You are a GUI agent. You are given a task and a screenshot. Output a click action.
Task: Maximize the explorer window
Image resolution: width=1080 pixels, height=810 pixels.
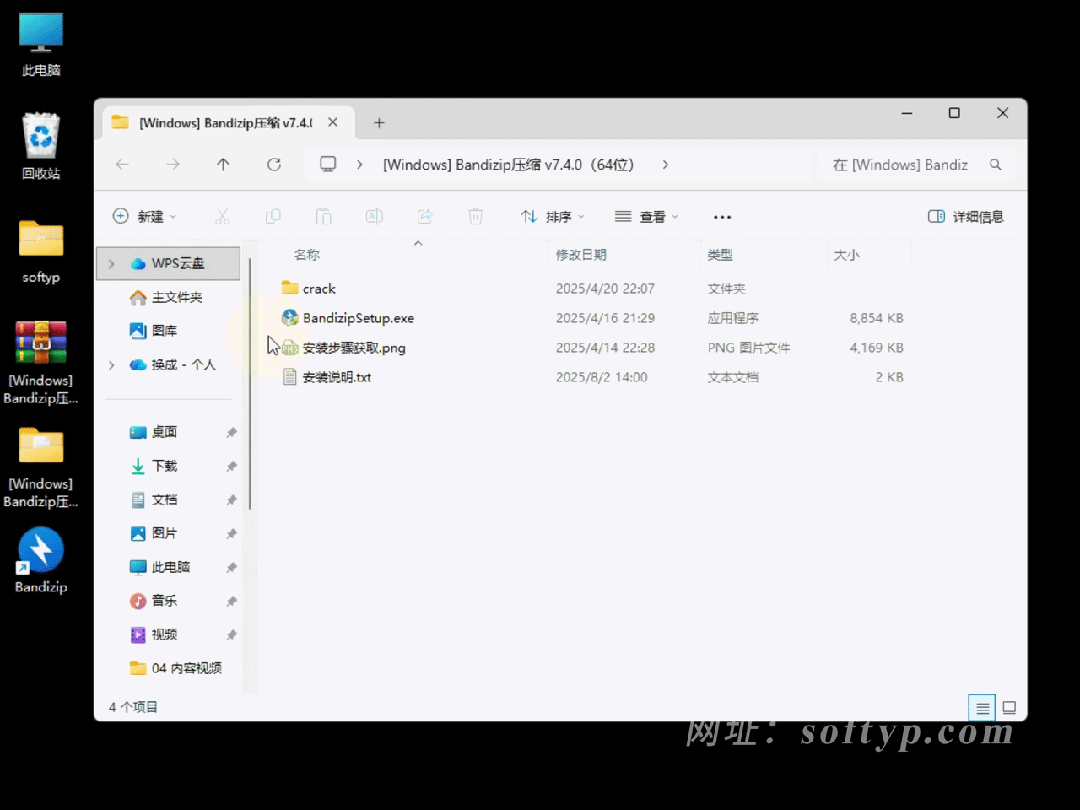click(954, 113)
